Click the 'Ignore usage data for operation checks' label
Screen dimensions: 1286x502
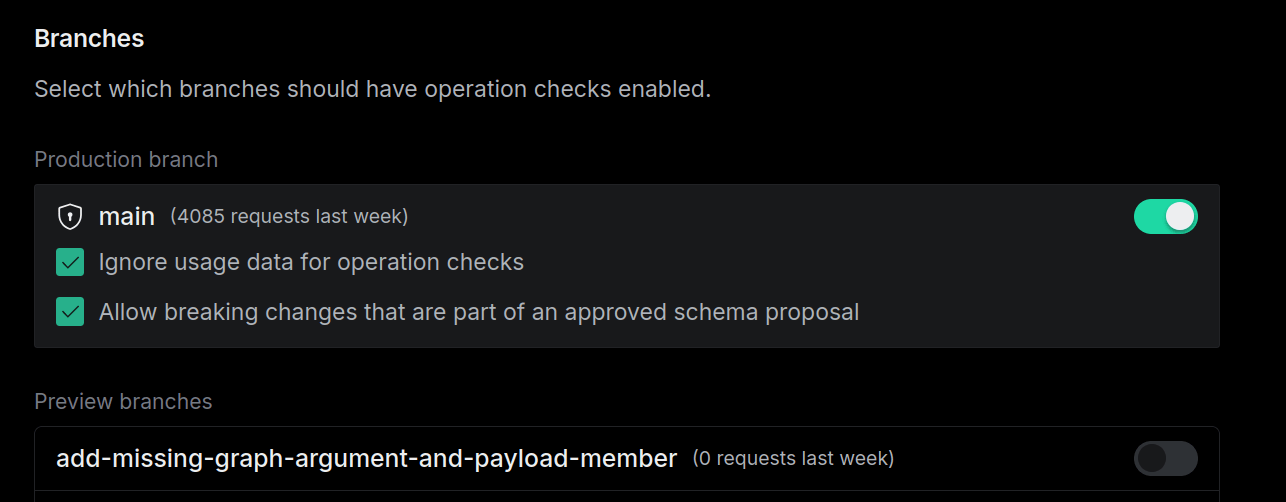pos(311,263)
